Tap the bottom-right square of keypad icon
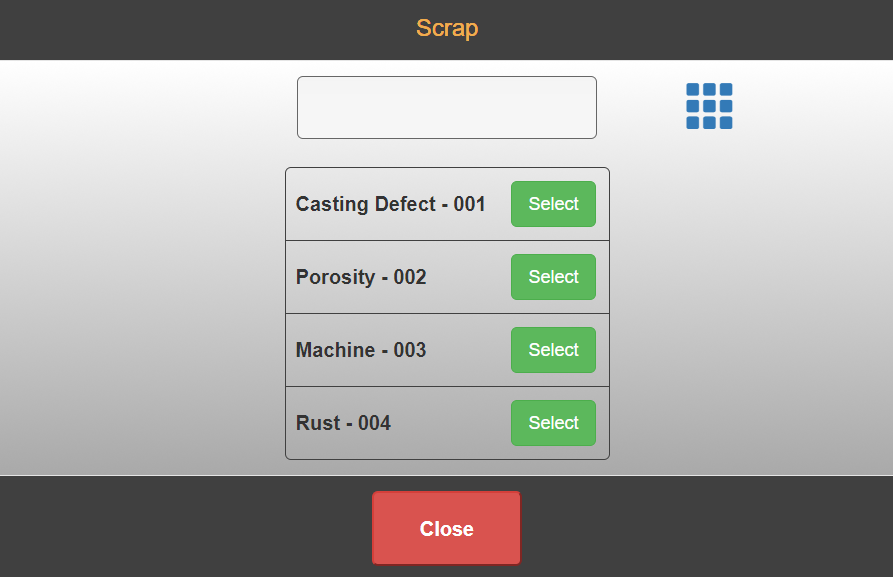Screen dimensions: 893x577 click(x=726, y=123)
